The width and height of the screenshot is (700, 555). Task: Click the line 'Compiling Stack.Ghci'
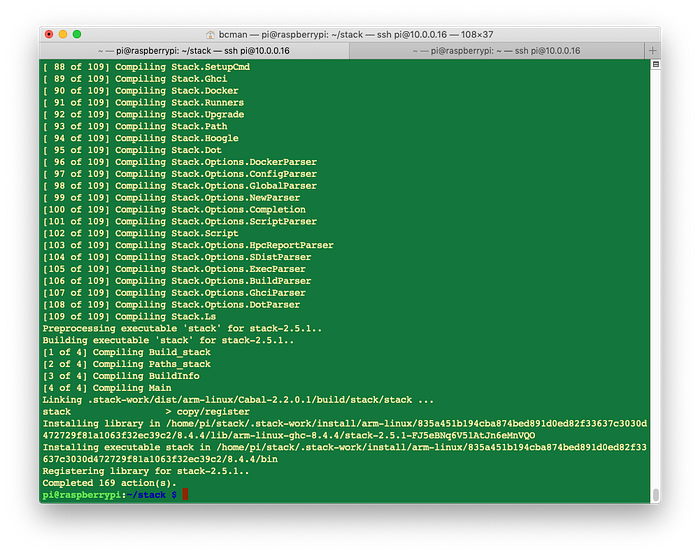(x=135, y=79)
